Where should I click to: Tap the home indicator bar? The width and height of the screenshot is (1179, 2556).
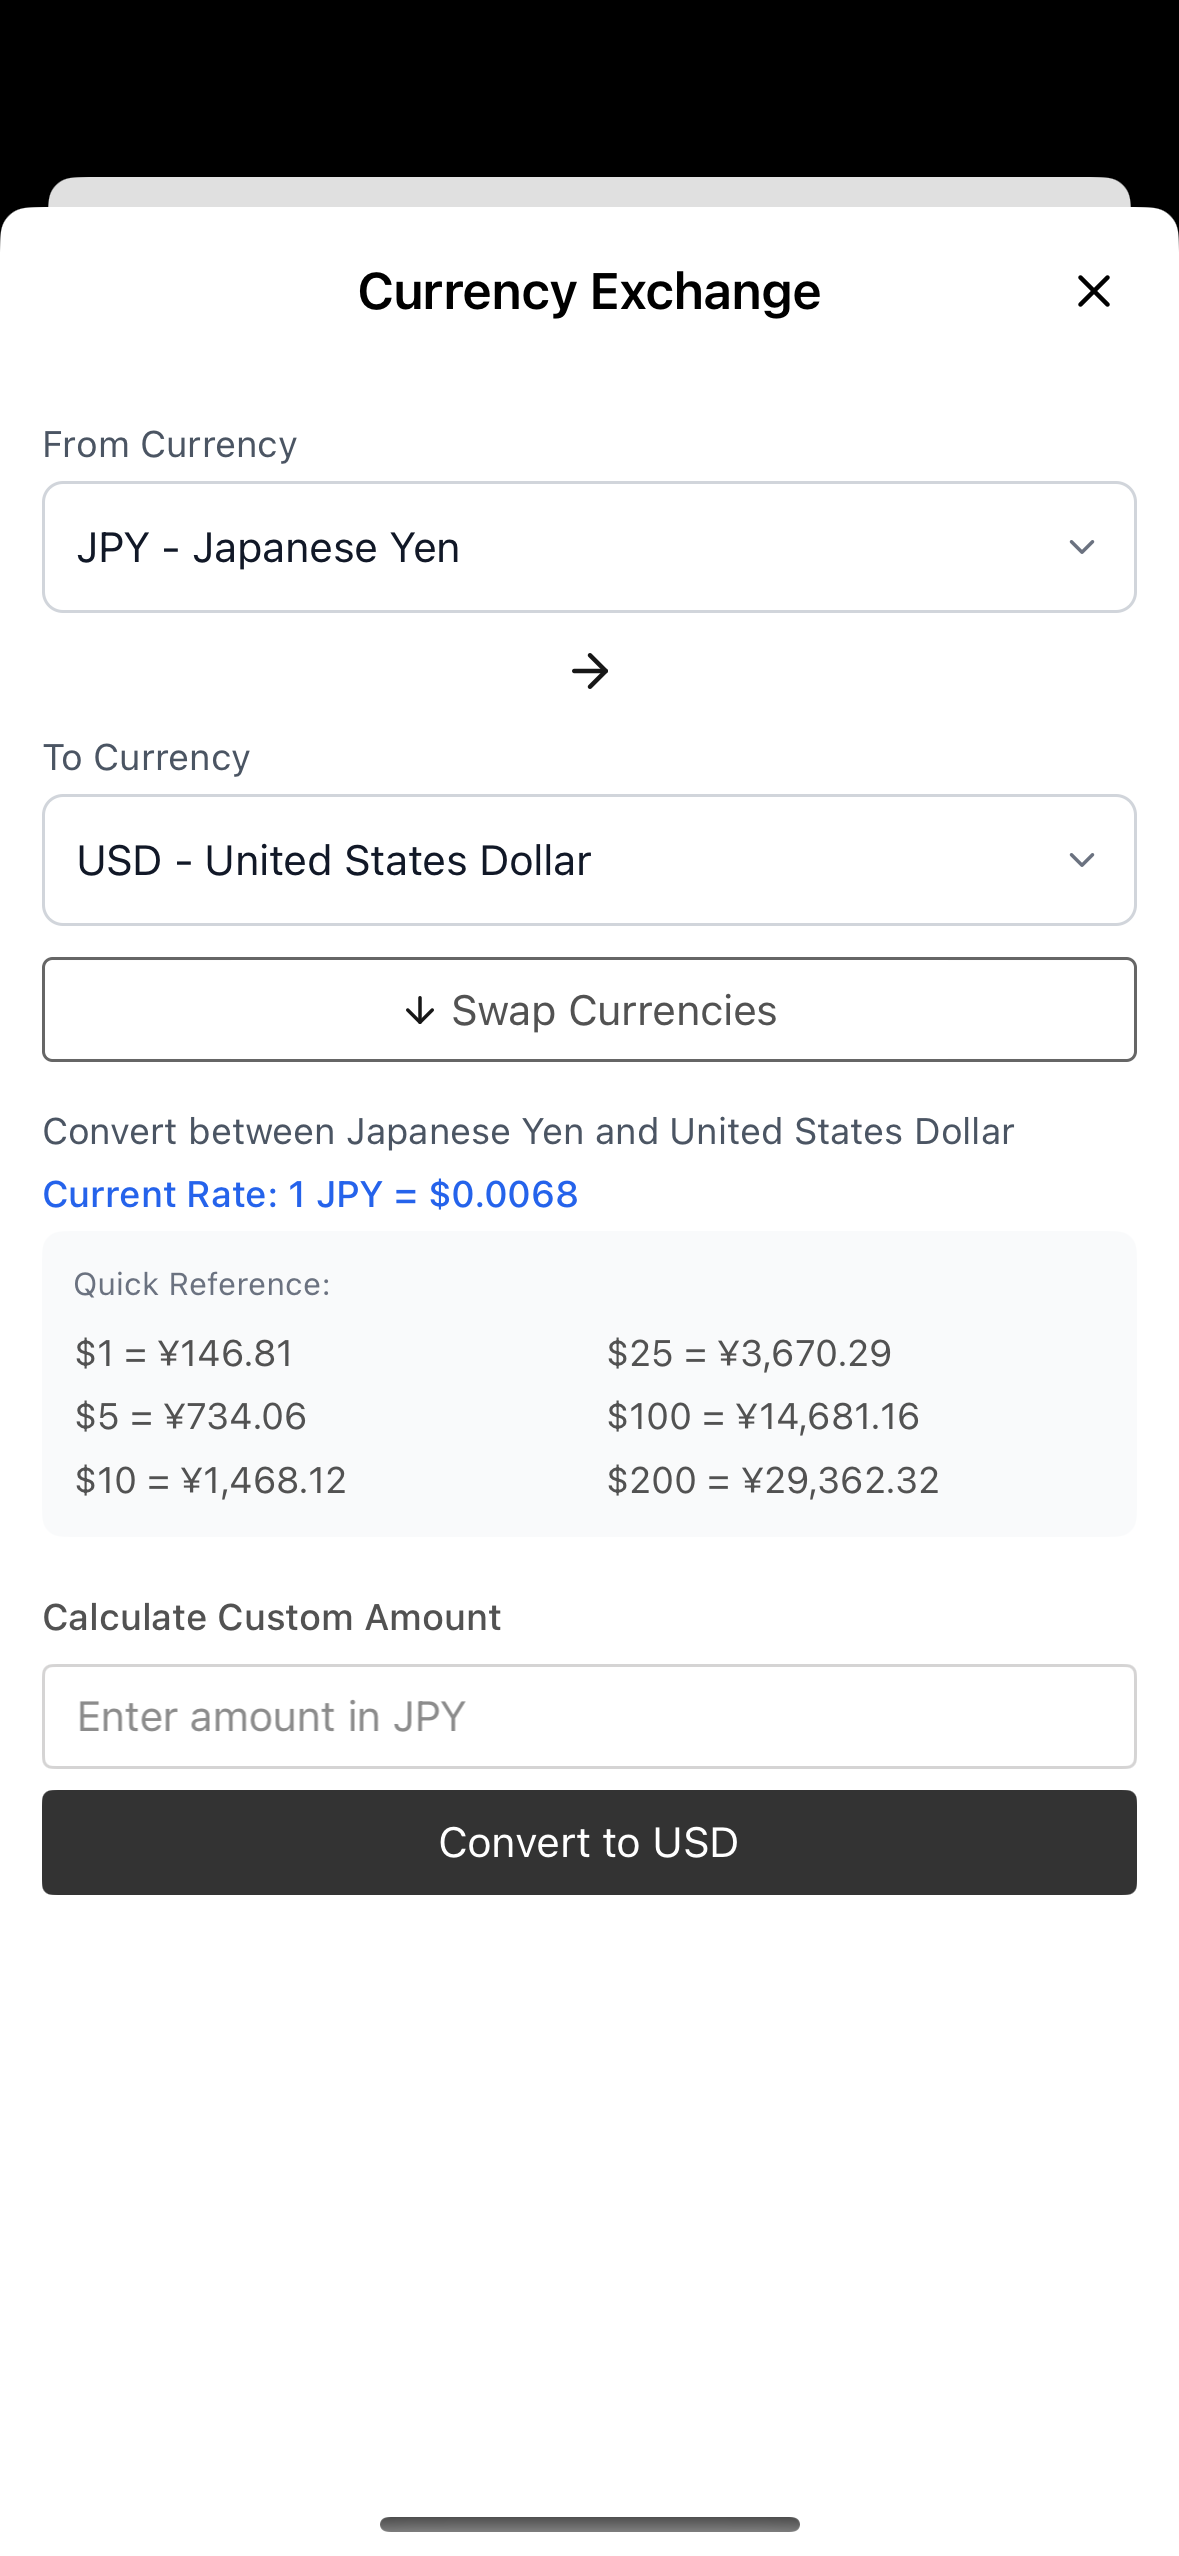pos(589,2524)
